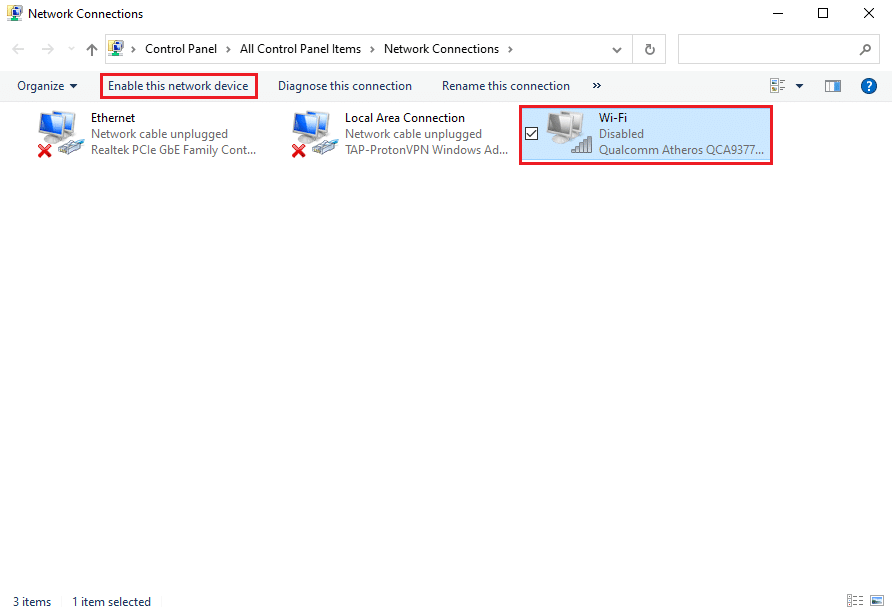Enable this network device
Viewport: 892px width, 612px height.
tap(178, 86)
